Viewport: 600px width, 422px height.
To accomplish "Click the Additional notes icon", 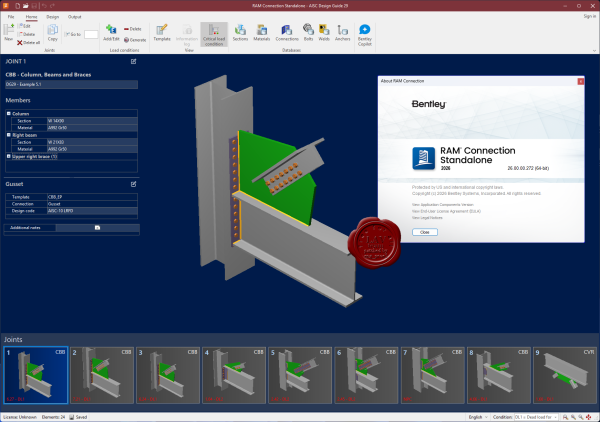I will click(97, 228).
